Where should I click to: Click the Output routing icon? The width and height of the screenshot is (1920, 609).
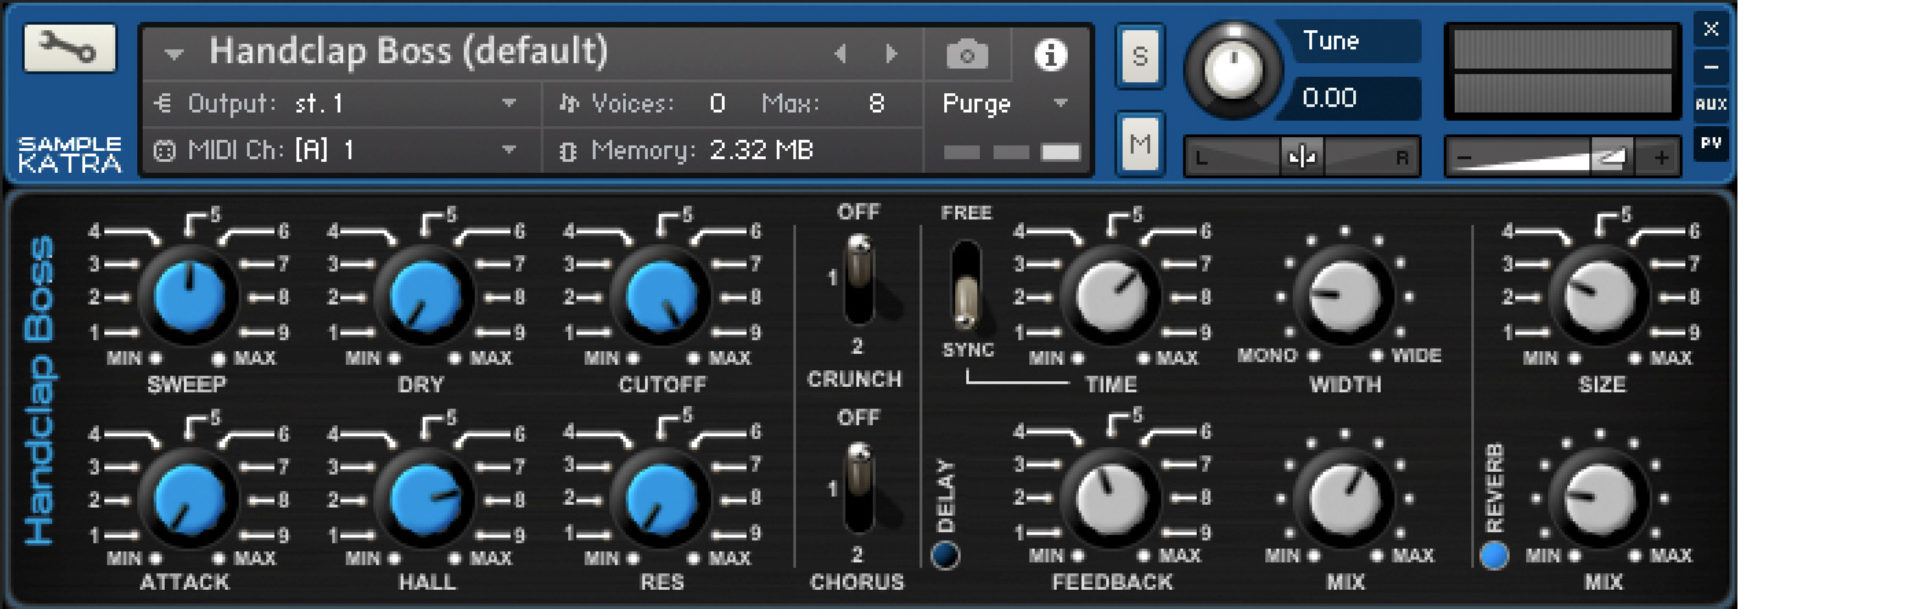point(163,103)
